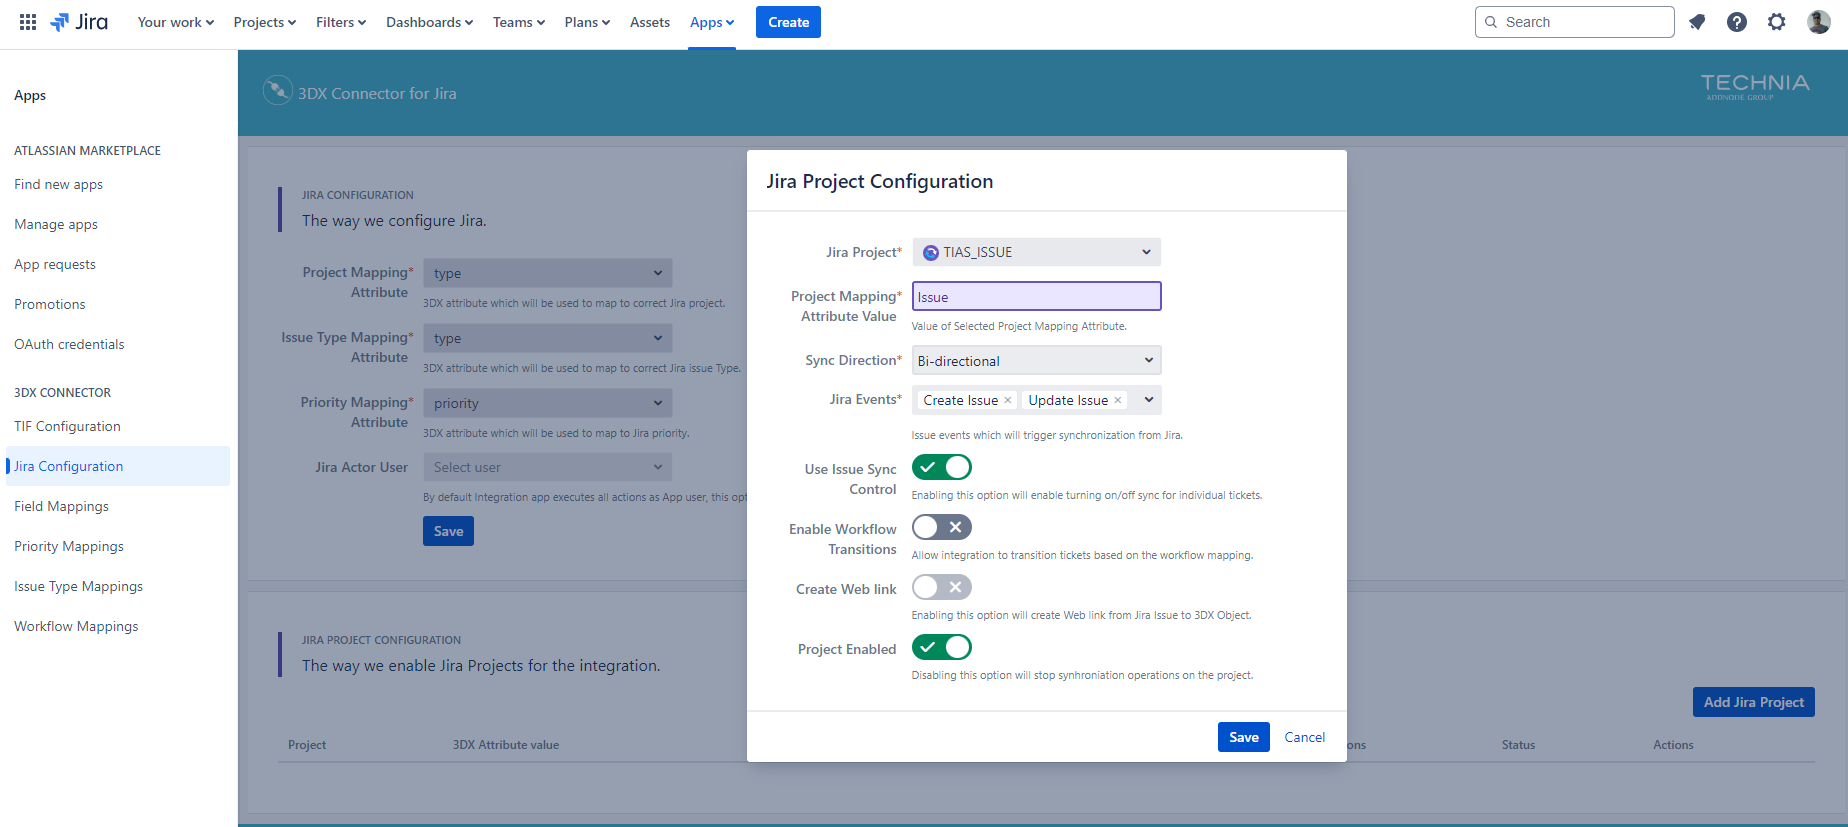Open Manage apps link
The image size is (1848, 827).
tap(56, 224)
